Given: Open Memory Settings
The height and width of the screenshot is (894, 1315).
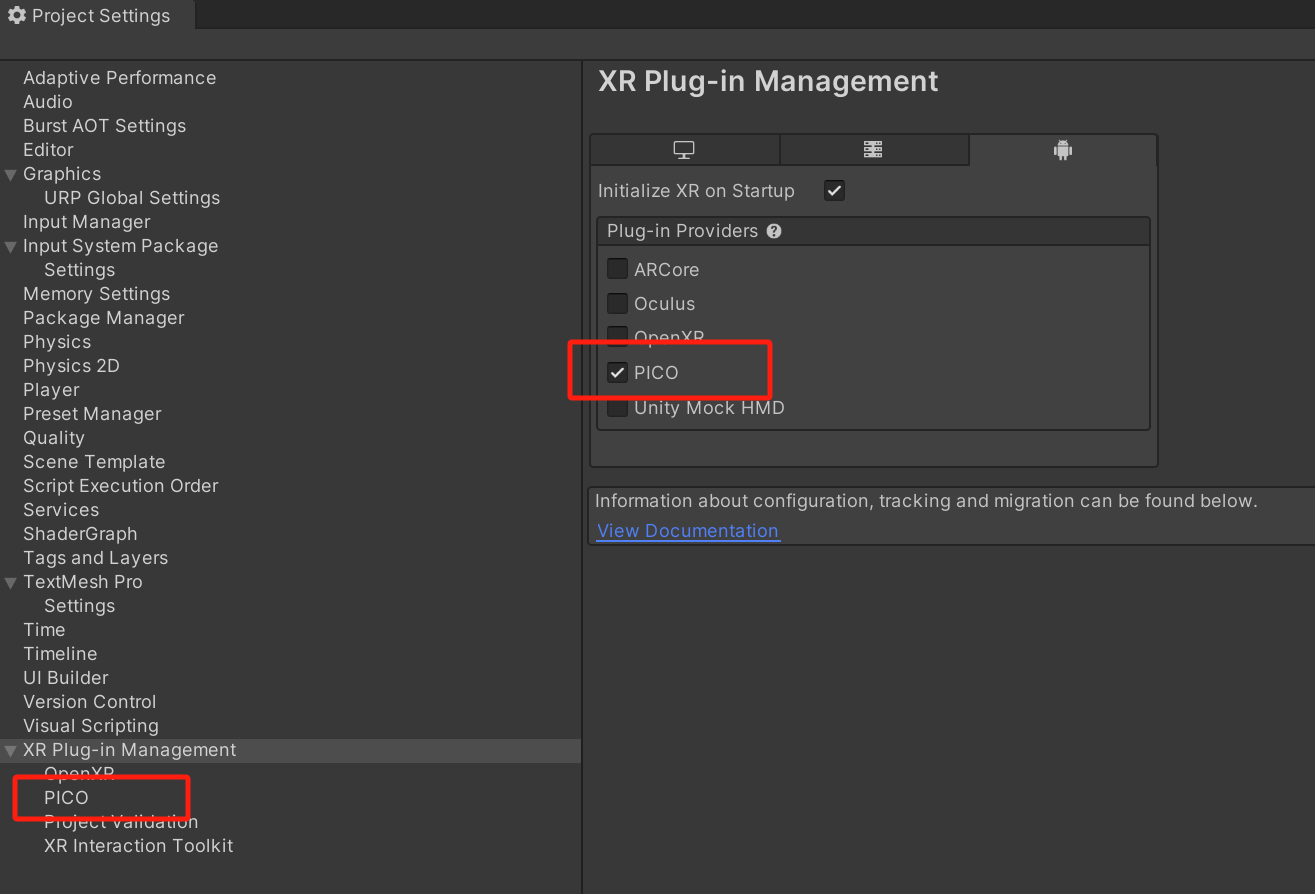Looking at the screenshot, I should (x=96, y=294).
